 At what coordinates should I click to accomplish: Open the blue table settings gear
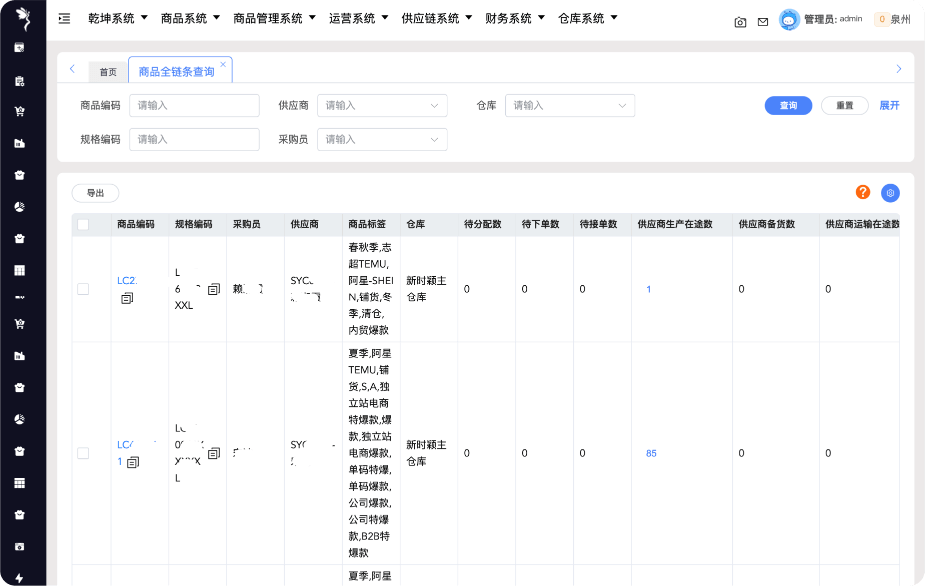(890, 193)
